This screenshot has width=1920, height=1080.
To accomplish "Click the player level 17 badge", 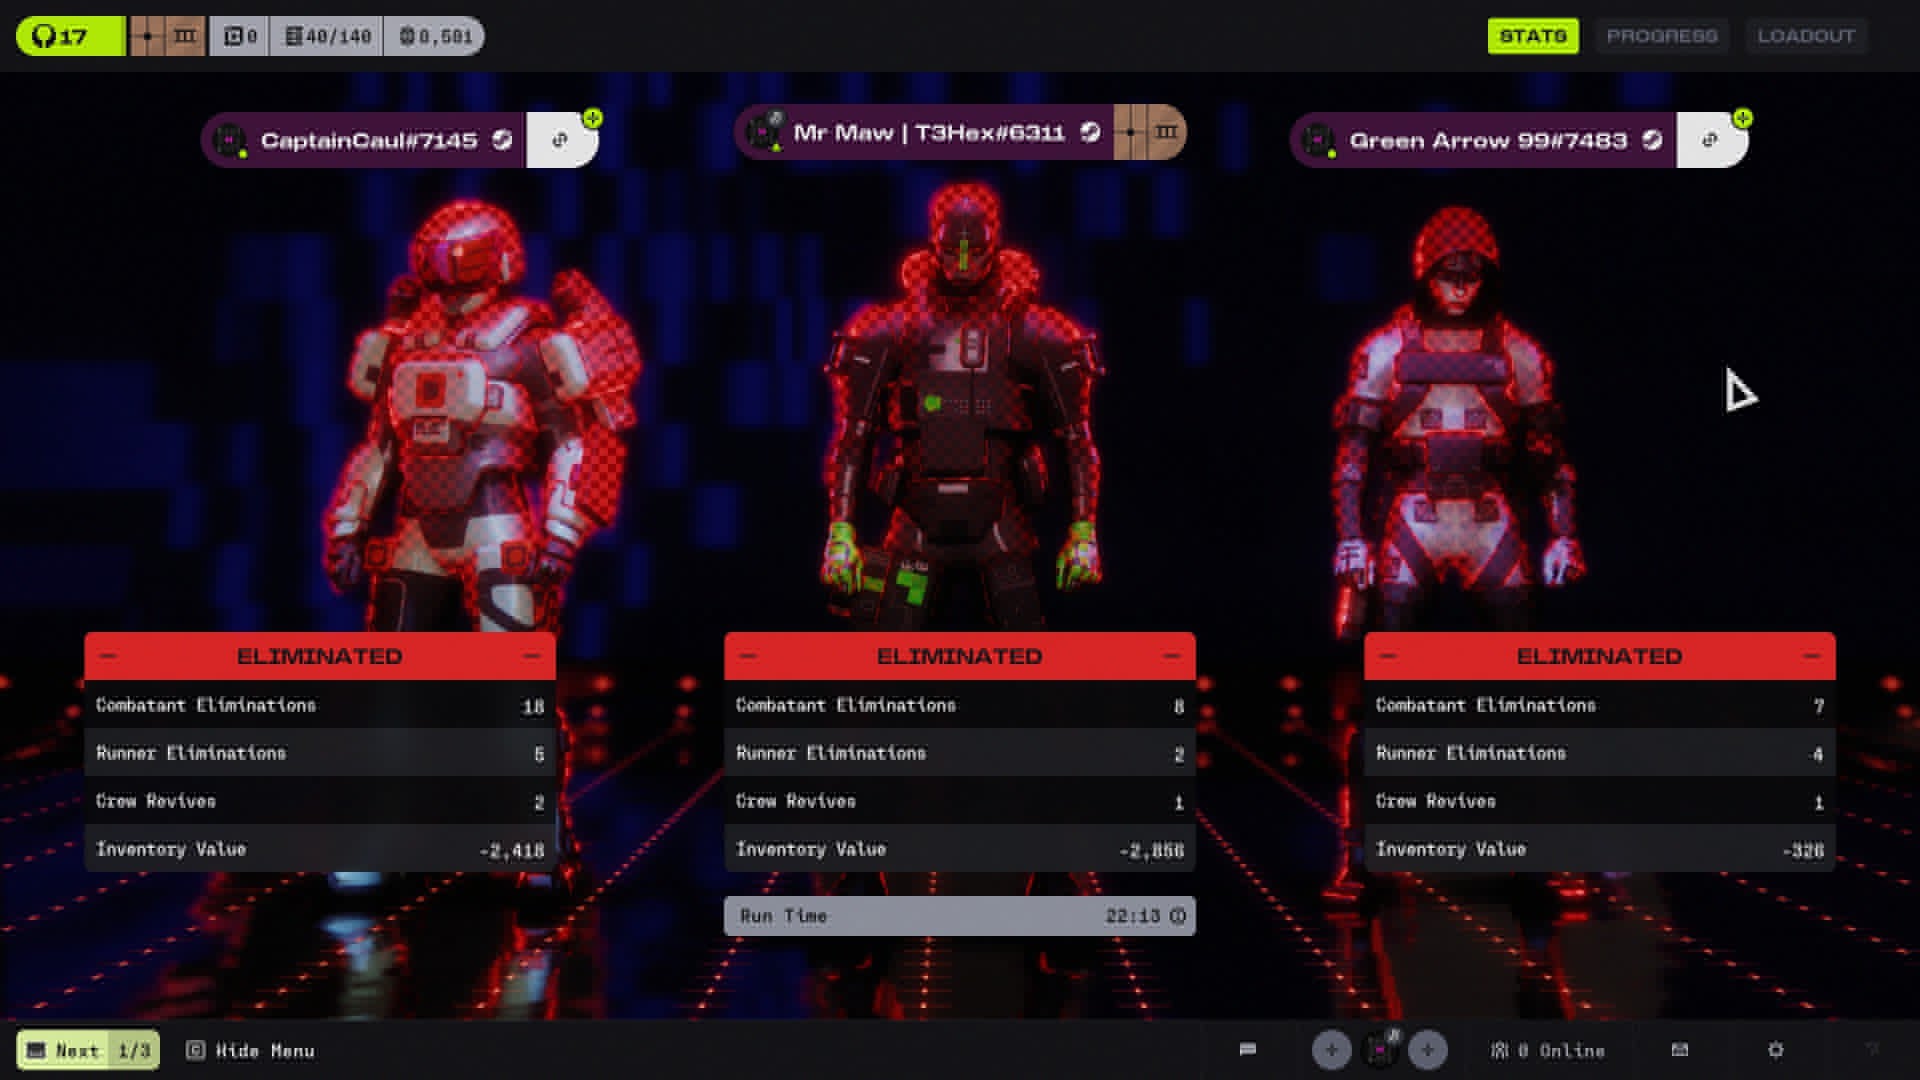I will point(70,36).
